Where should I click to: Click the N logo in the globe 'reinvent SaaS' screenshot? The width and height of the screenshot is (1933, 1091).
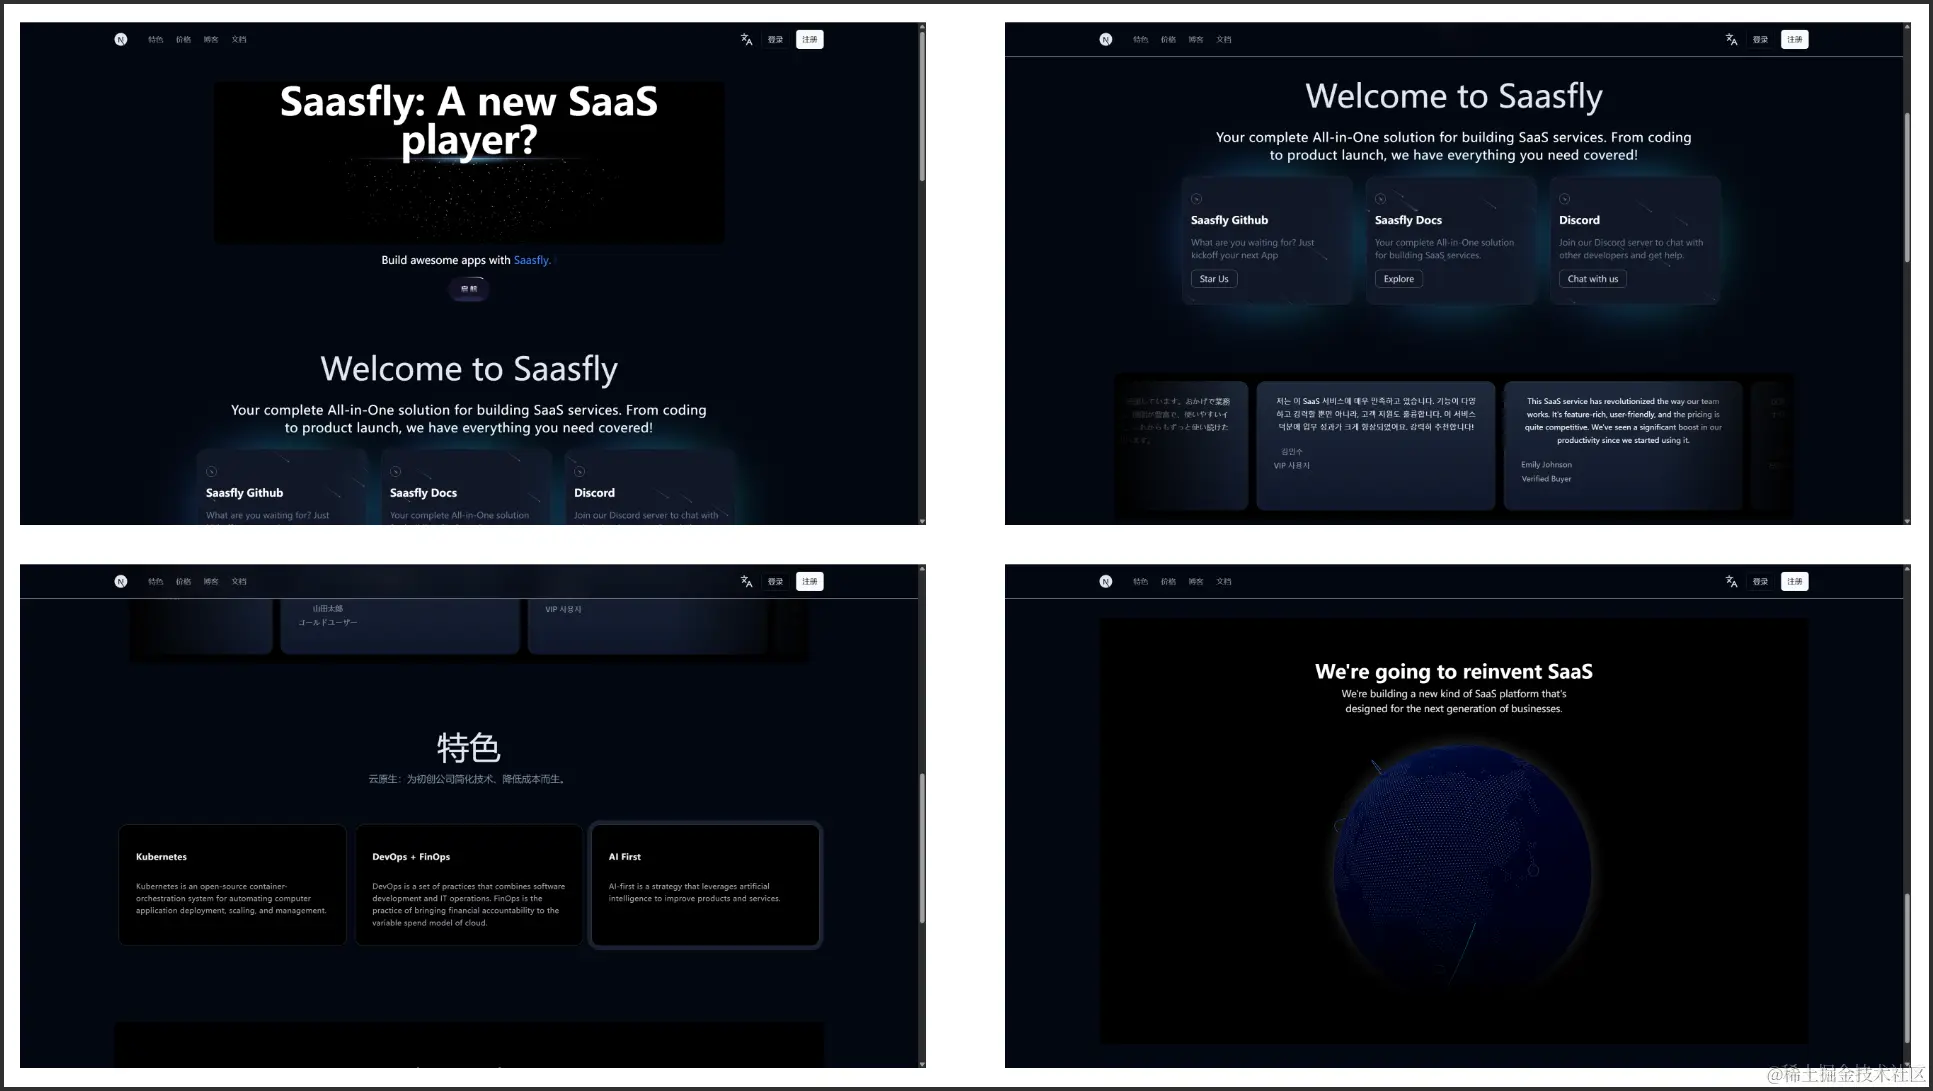1106,582
